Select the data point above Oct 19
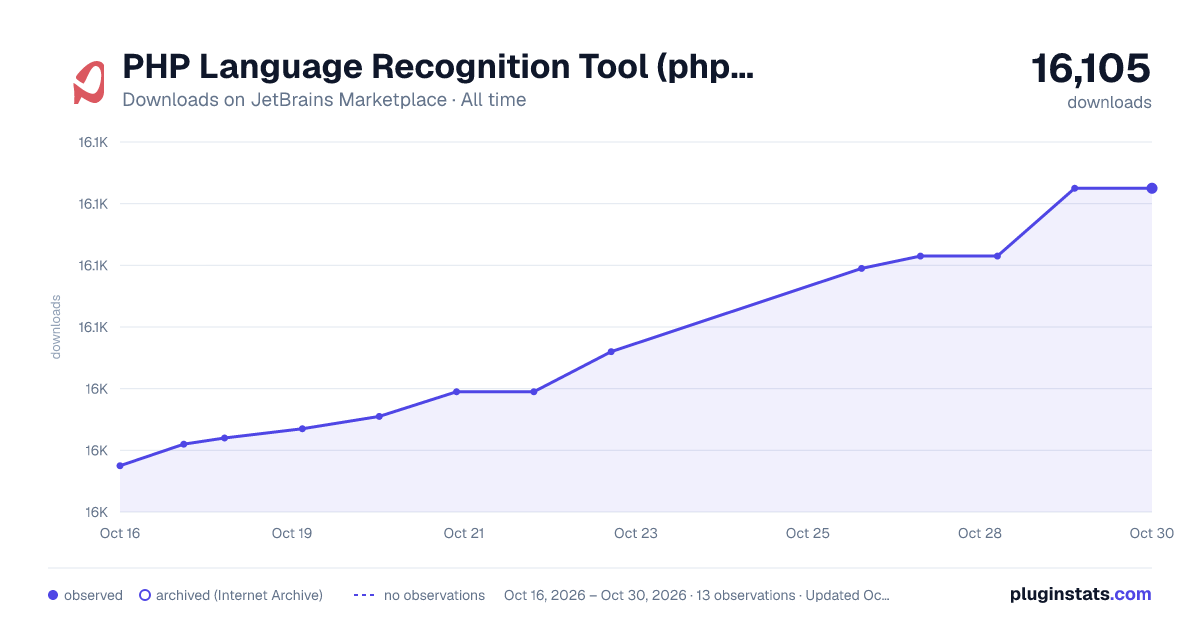Viewport: 1200px width, 630px height. (302, 429)
